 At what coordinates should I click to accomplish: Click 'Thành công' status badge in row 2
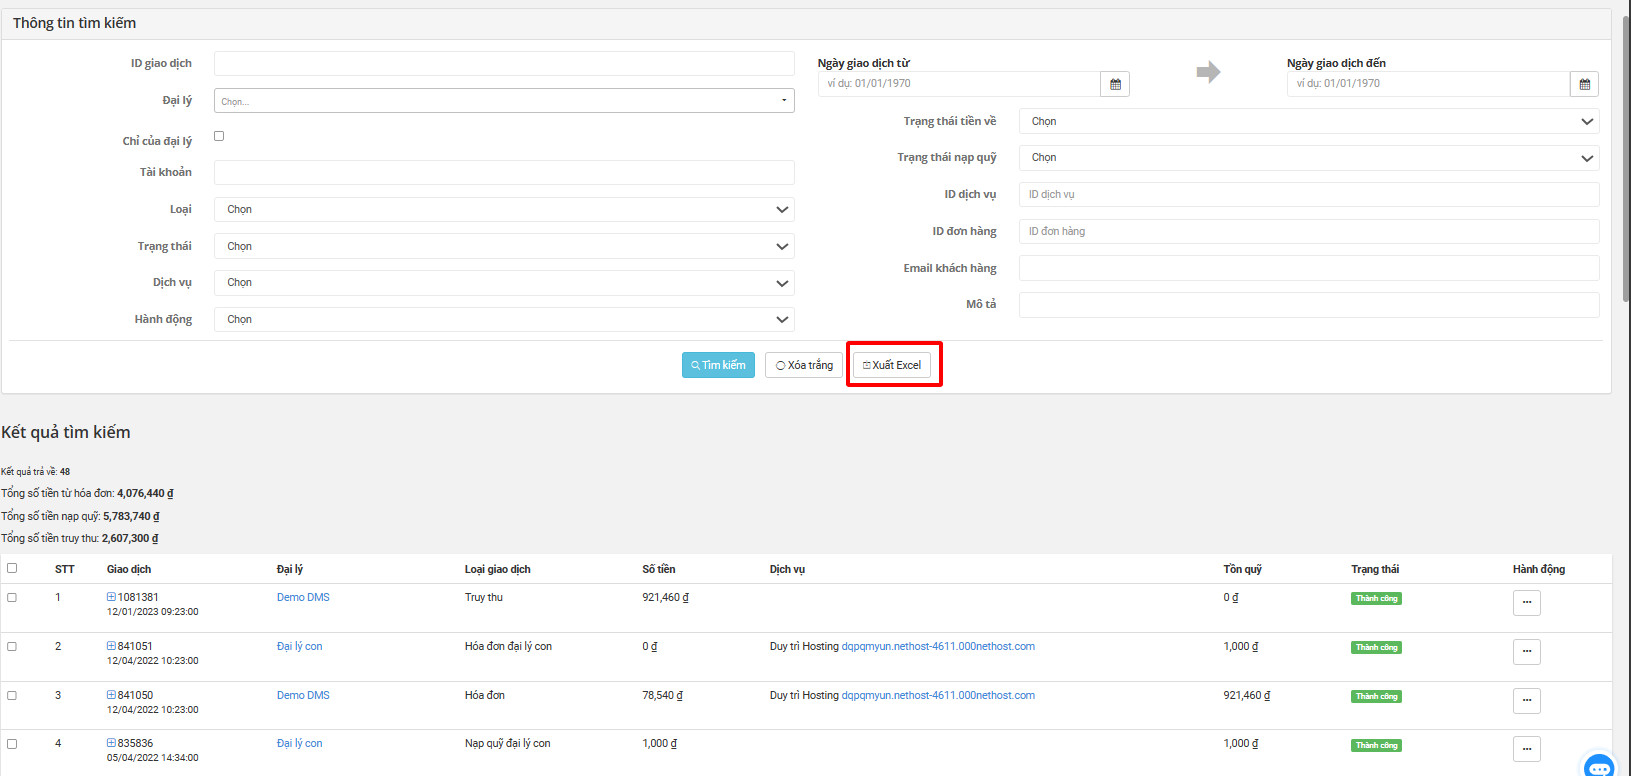[1376, 648]
